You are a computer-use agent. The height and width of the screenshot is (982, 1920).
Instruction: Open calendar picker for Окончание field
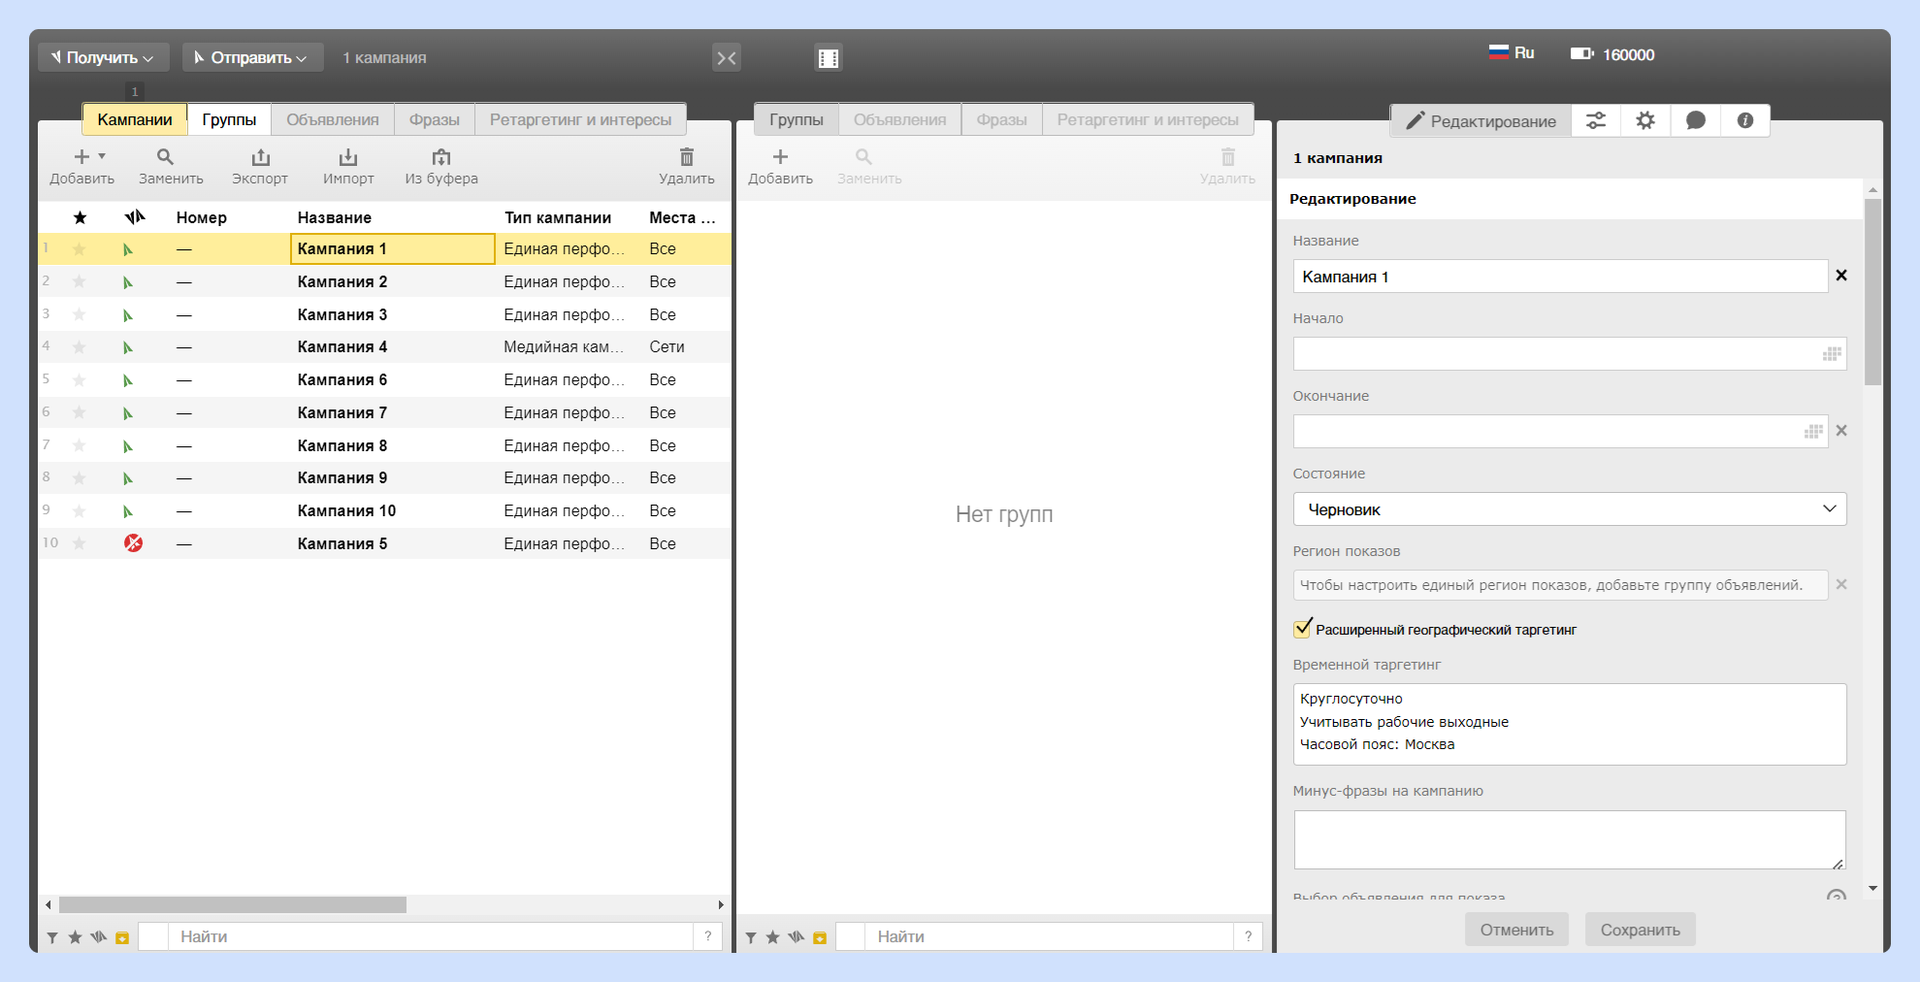coord(1813,432)
